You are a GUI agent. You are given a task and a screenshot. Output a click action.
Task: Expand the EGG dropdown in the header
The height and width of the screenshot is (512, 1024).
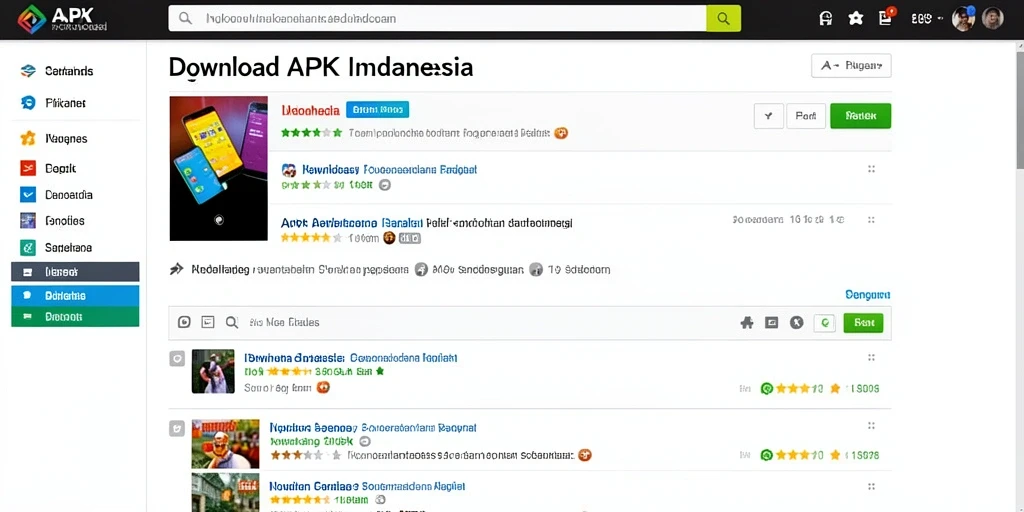point(927,19)
